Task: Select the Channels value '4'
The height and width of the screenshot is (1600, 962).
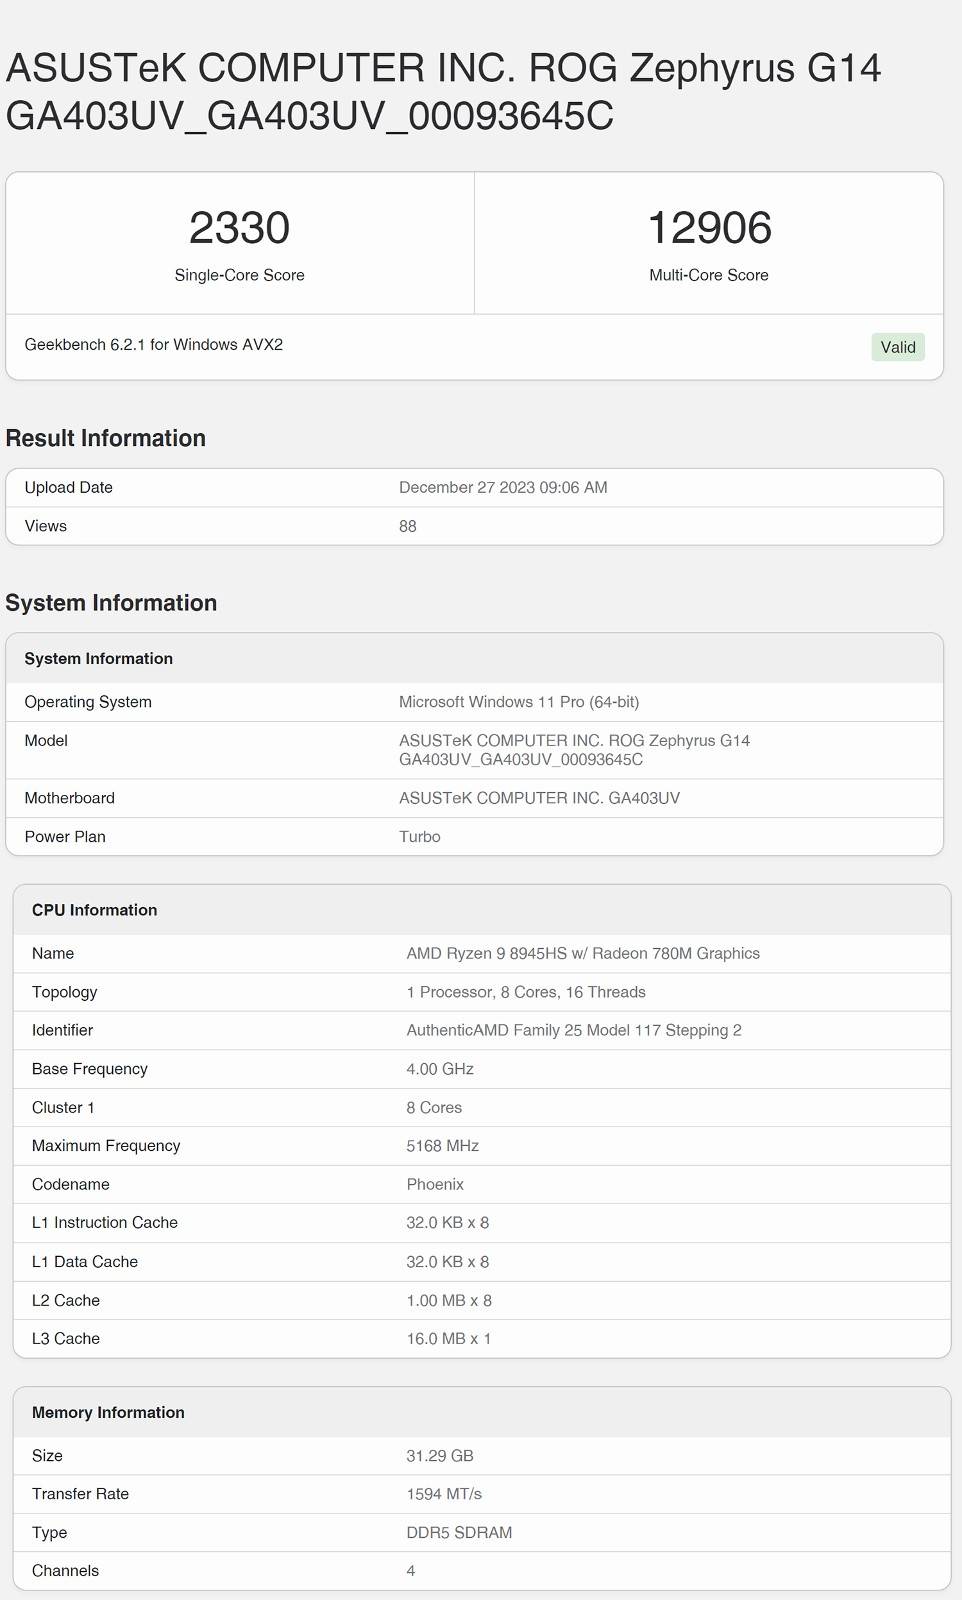Action: pos(411,1571)
